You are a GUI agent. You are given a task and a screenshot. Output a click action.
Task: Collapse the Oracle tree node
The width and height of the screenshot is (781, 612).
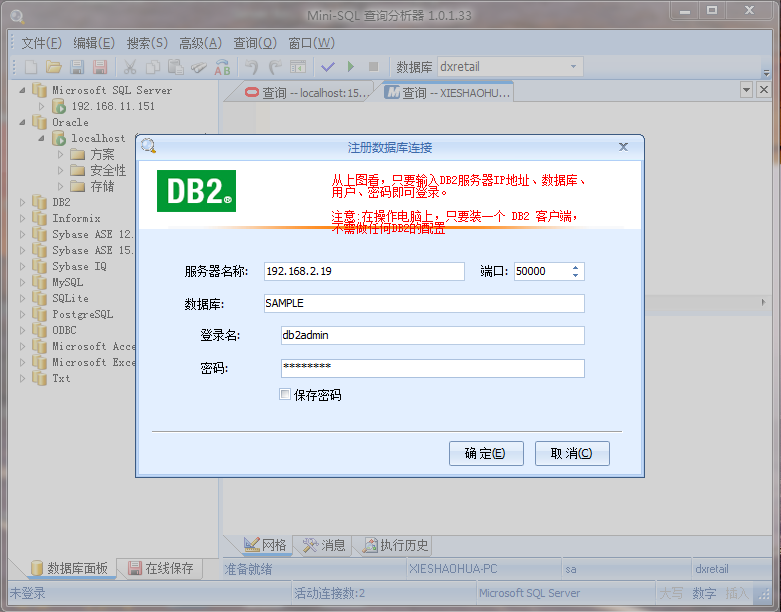[x=22, y=122]
